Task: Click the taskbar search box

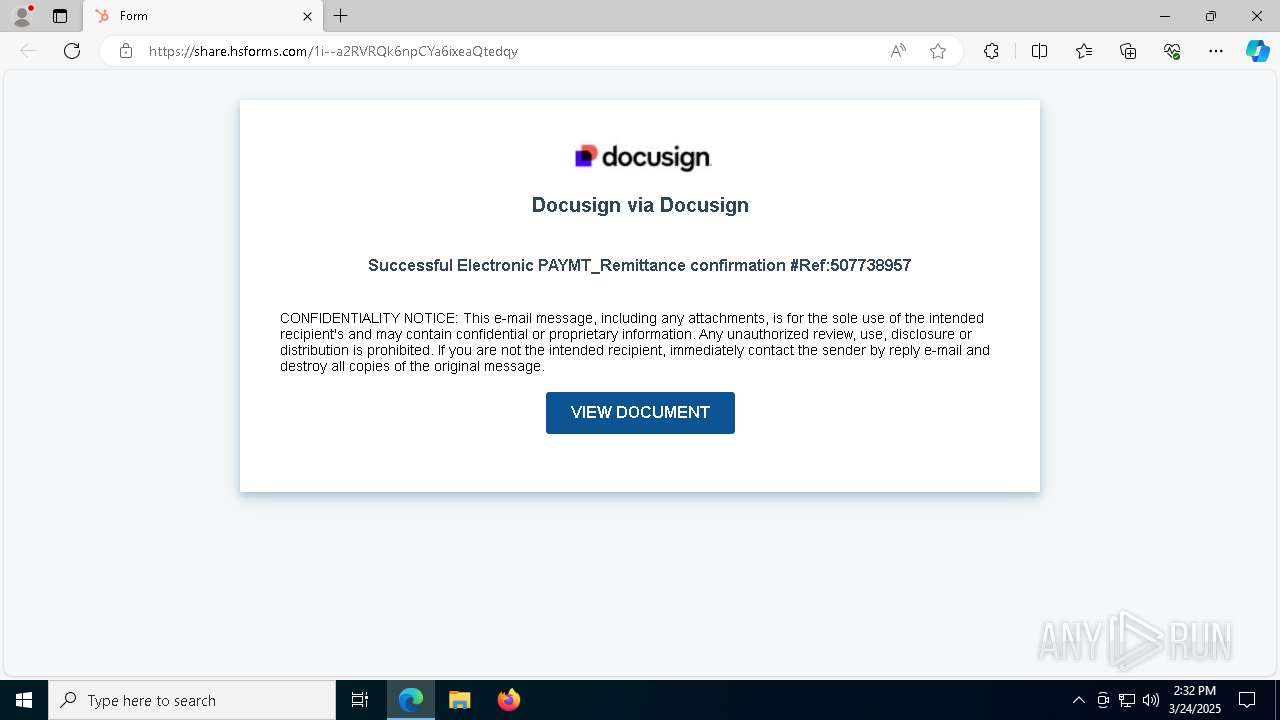Action: click(x=192, y=700)
